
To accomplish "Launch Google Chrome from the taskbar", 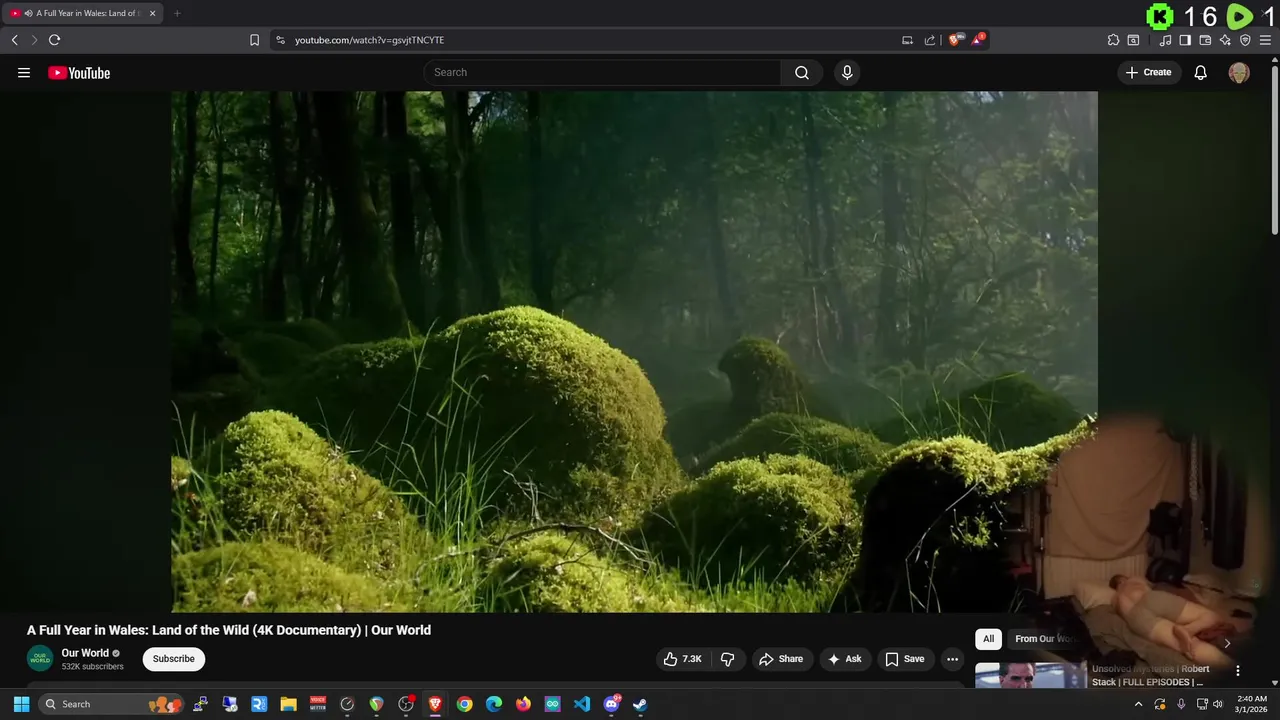I will pos(464,704).
